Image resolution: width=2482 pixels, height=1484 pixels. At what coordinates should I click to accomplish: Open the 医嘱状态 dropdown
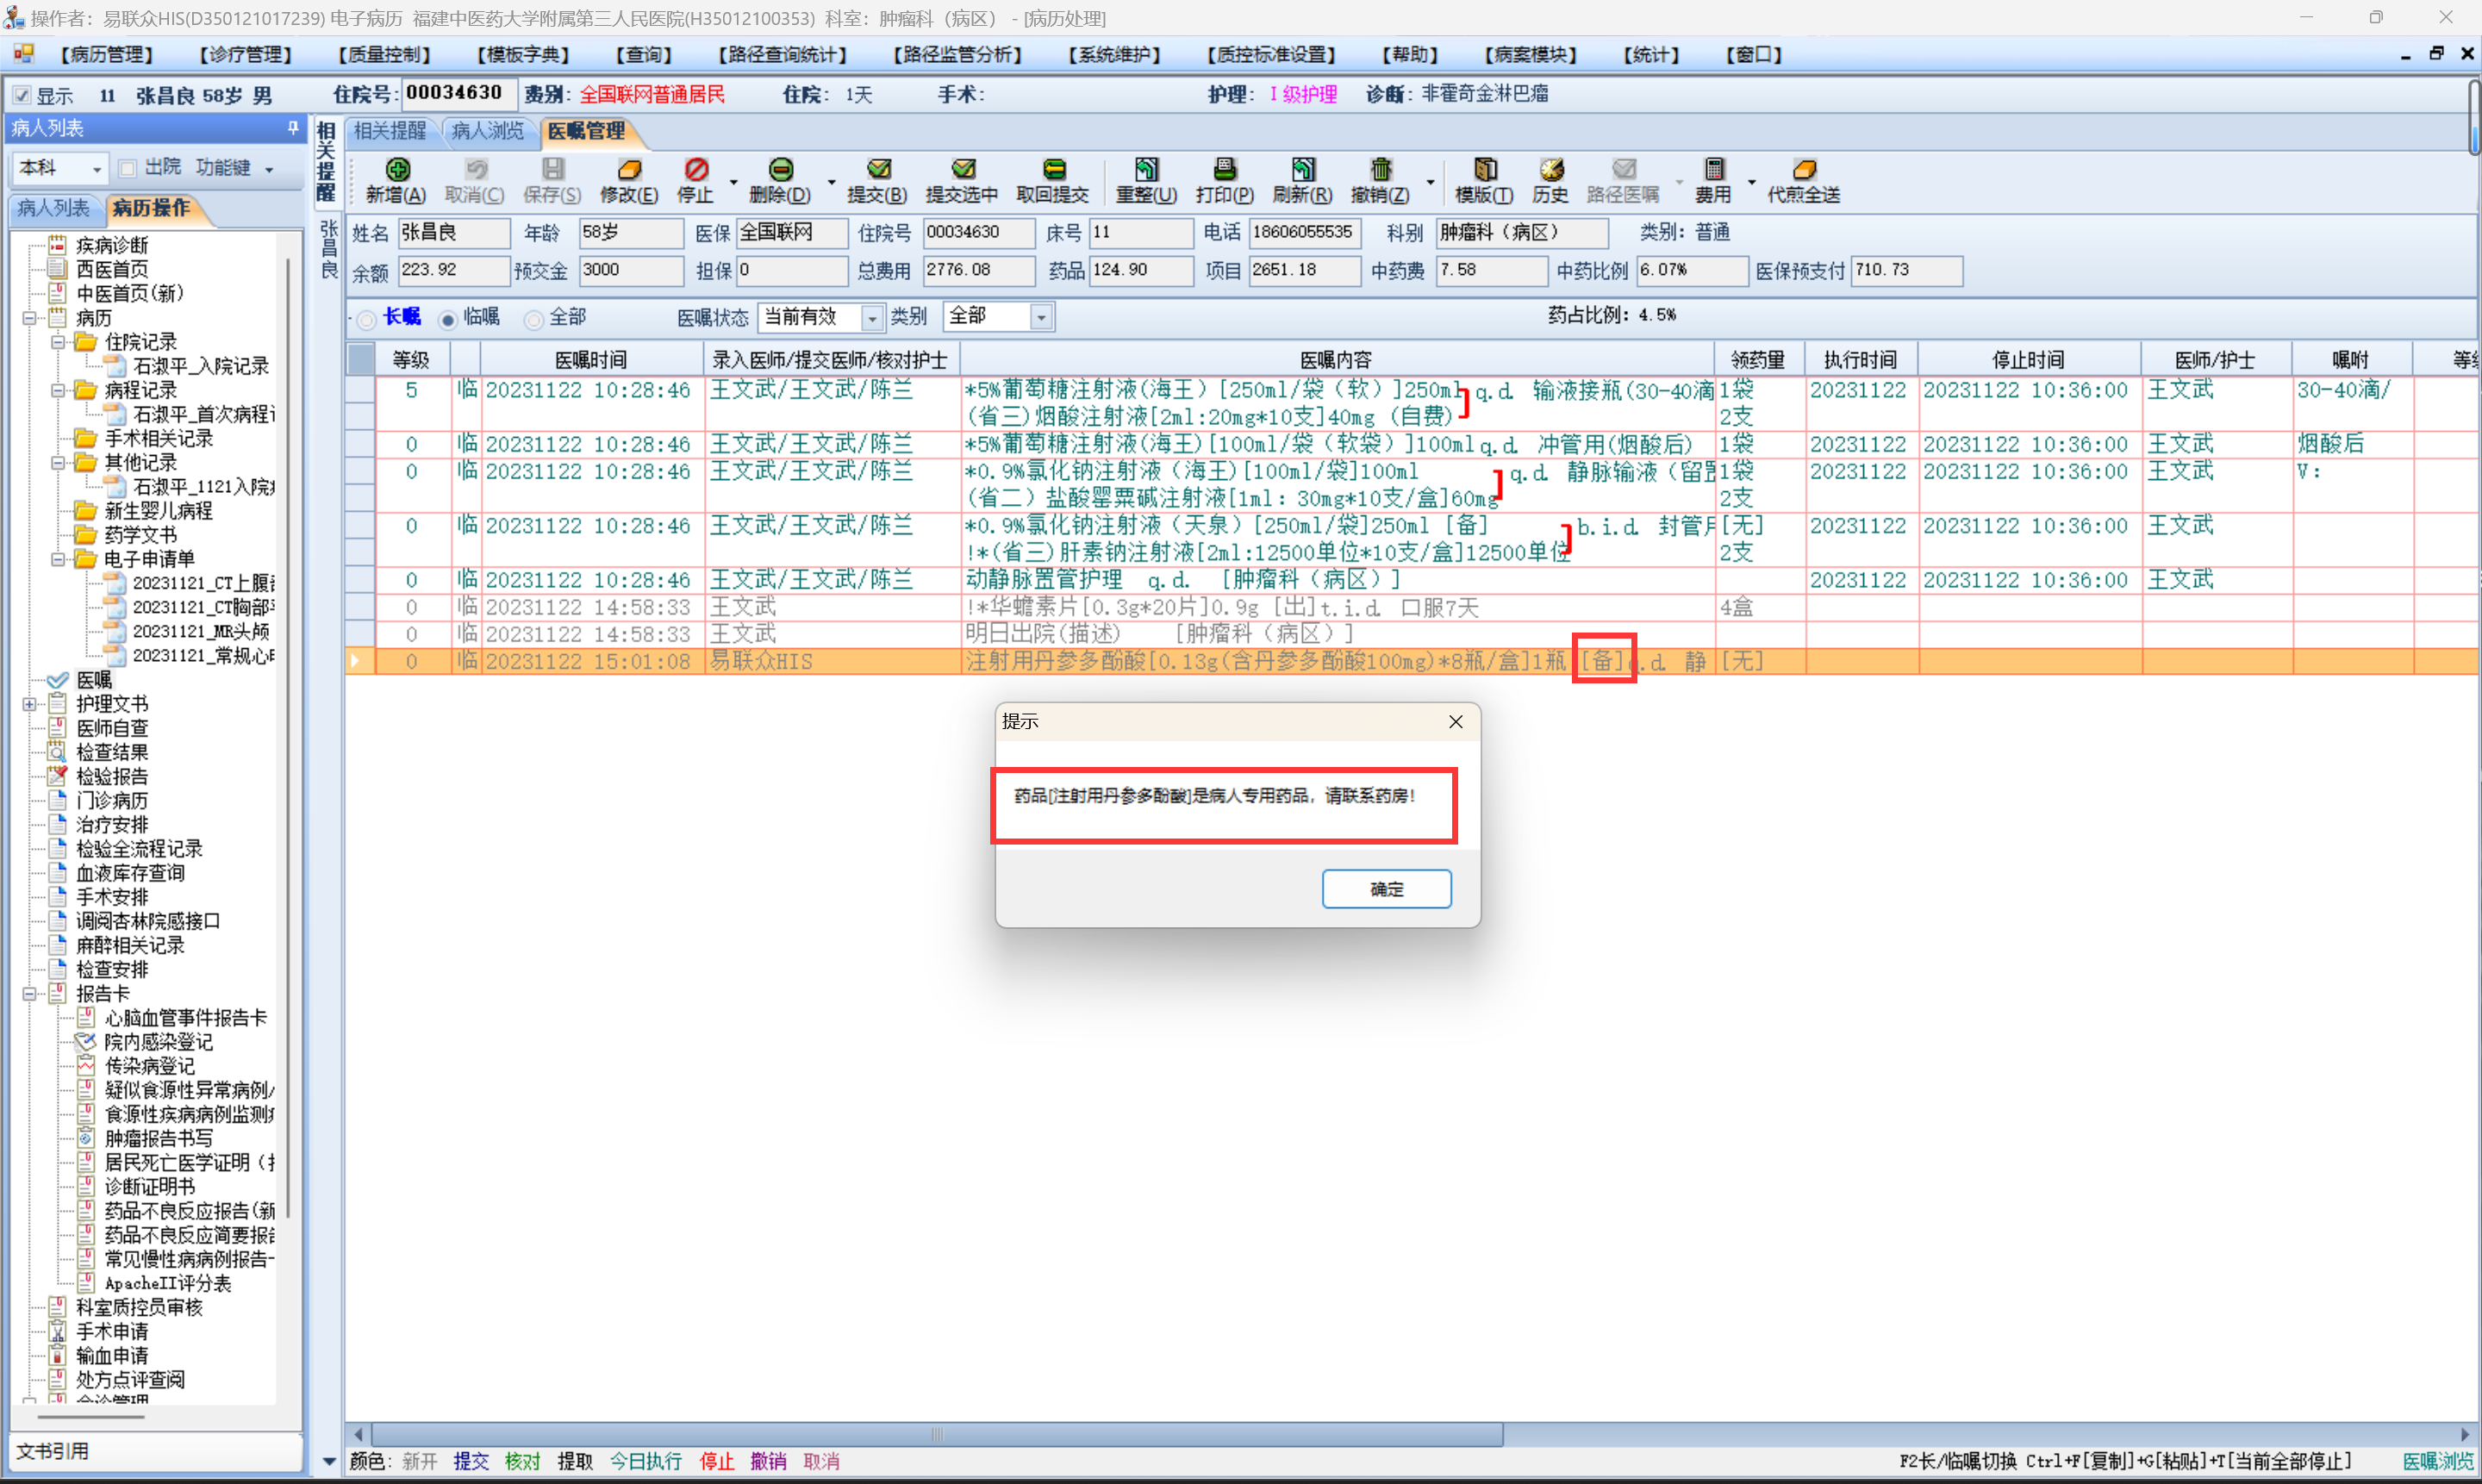pos(871,318)
